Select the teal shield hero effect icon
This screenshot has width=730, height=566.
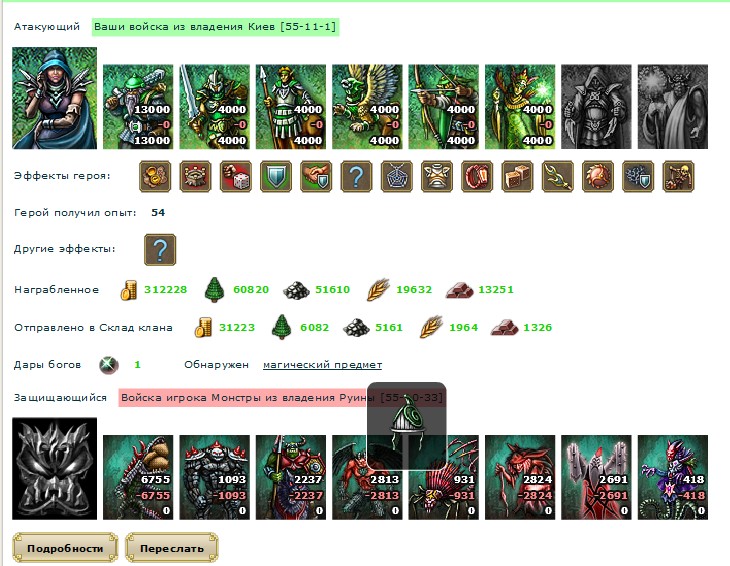pos(276,176)
